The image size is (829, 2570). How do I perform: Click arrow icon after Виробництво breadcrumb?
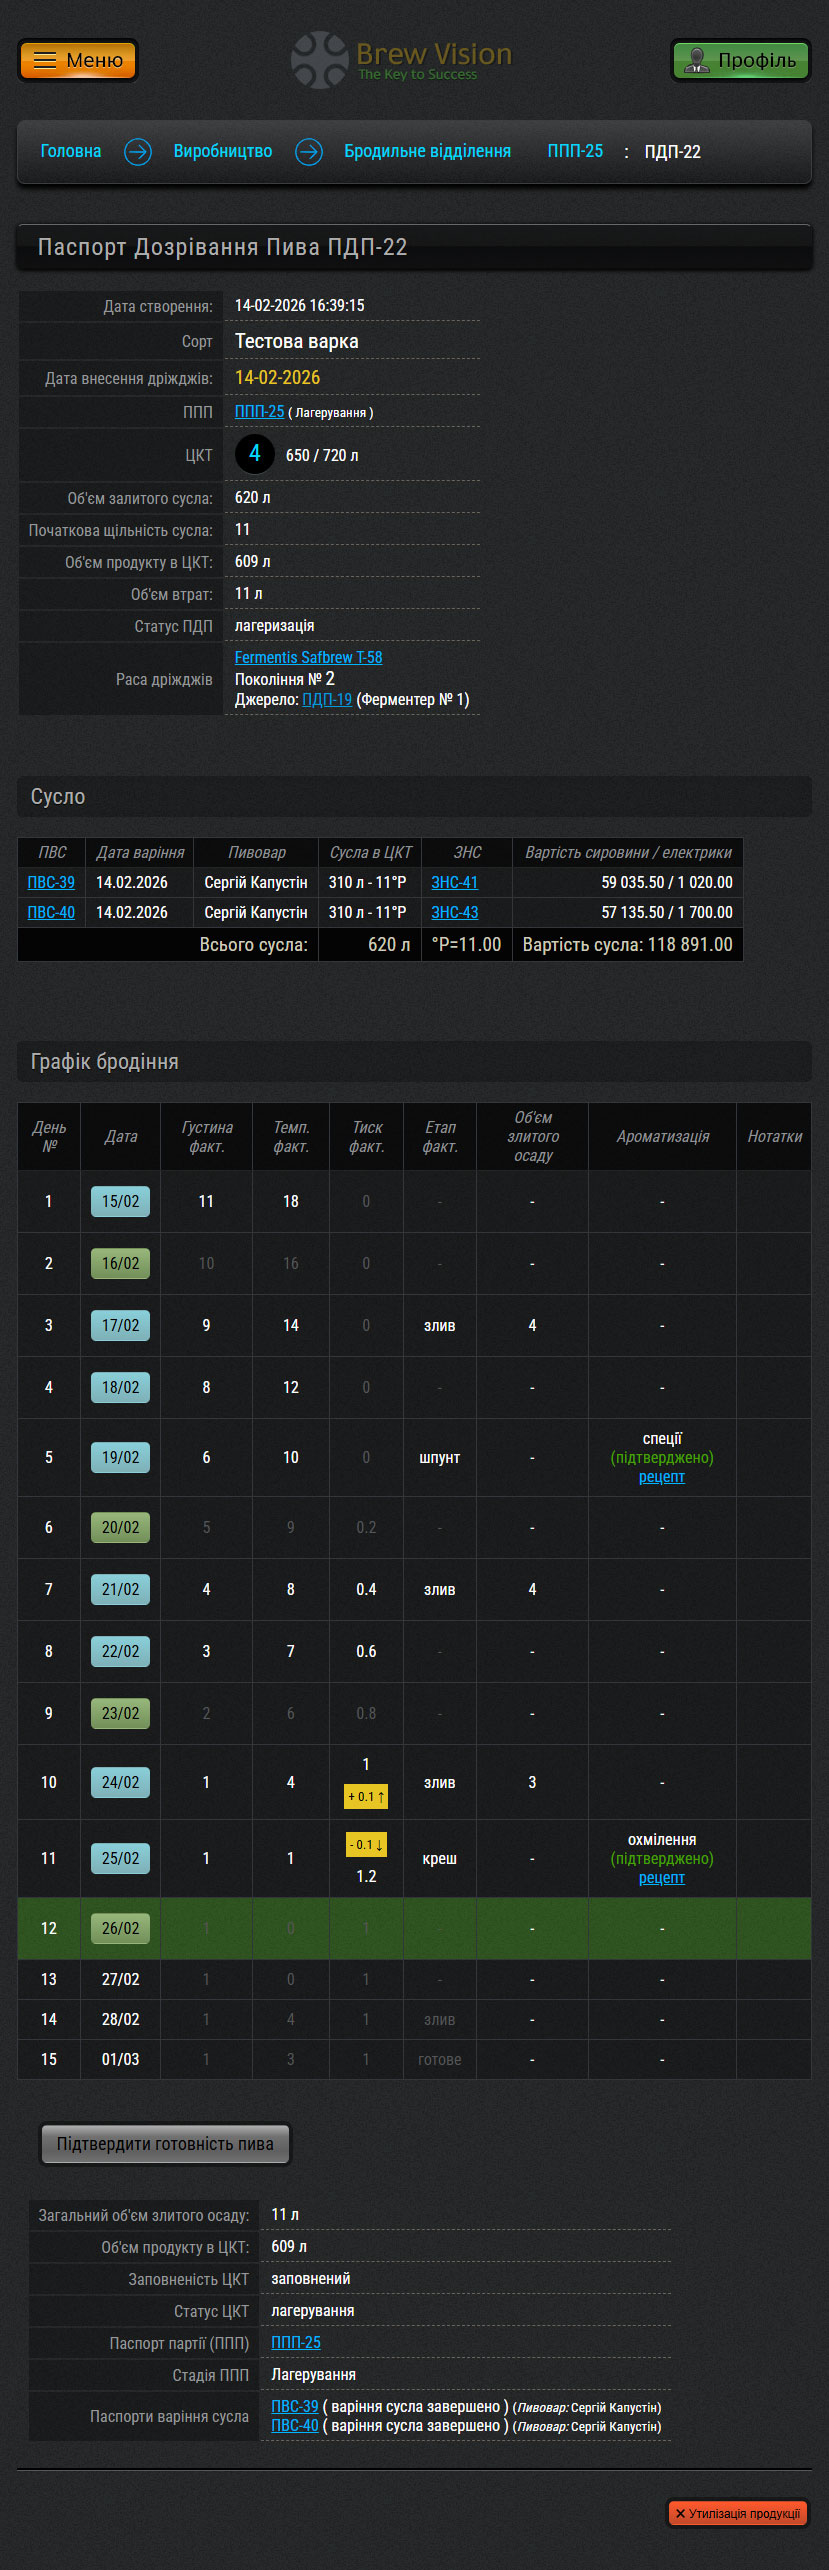coord(309,152)
